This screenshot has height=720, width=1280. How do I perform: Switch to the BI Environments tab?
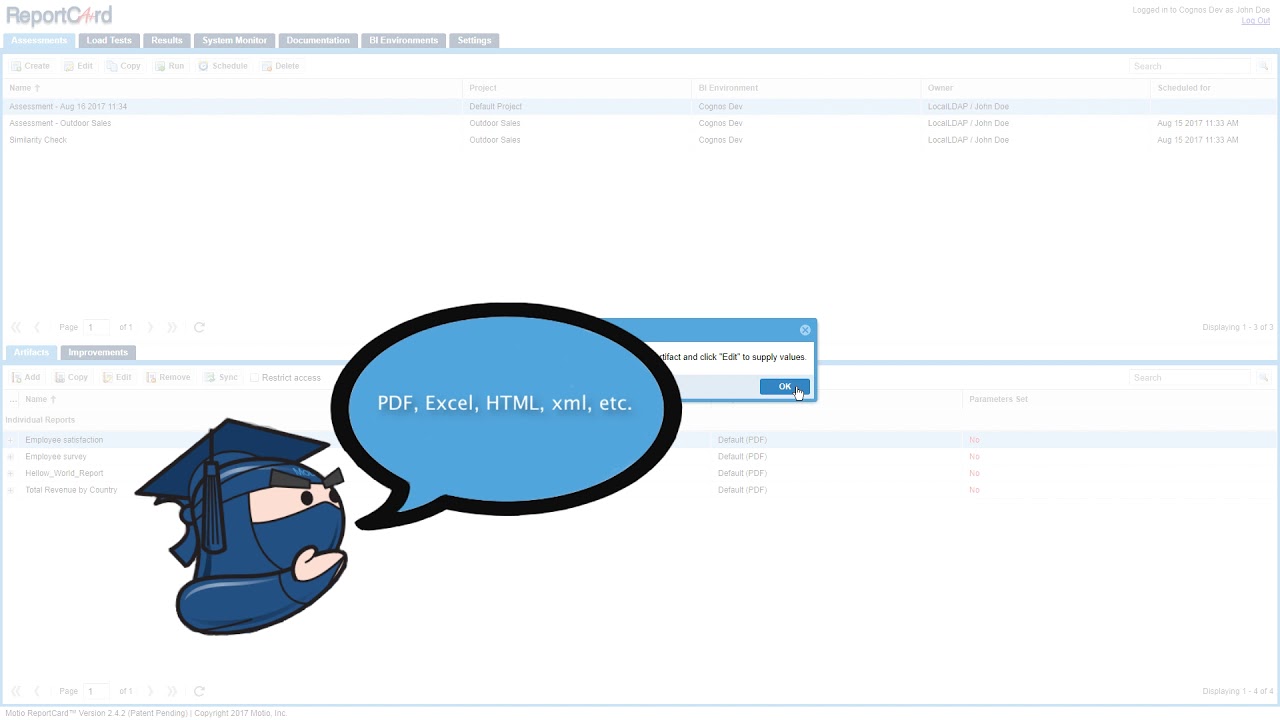tap(404, 41)
